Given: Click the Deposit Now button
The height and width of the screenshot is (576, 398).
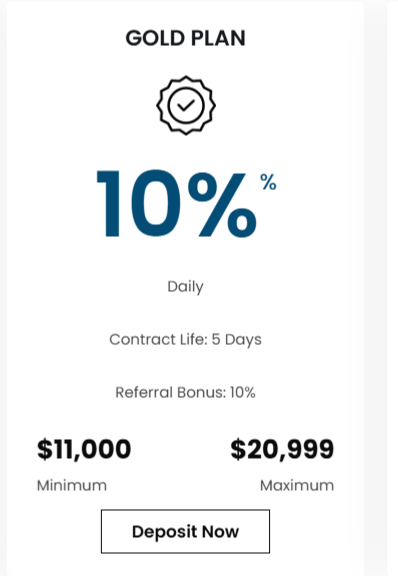Looking at the screenshot, I should coord(186,531).
